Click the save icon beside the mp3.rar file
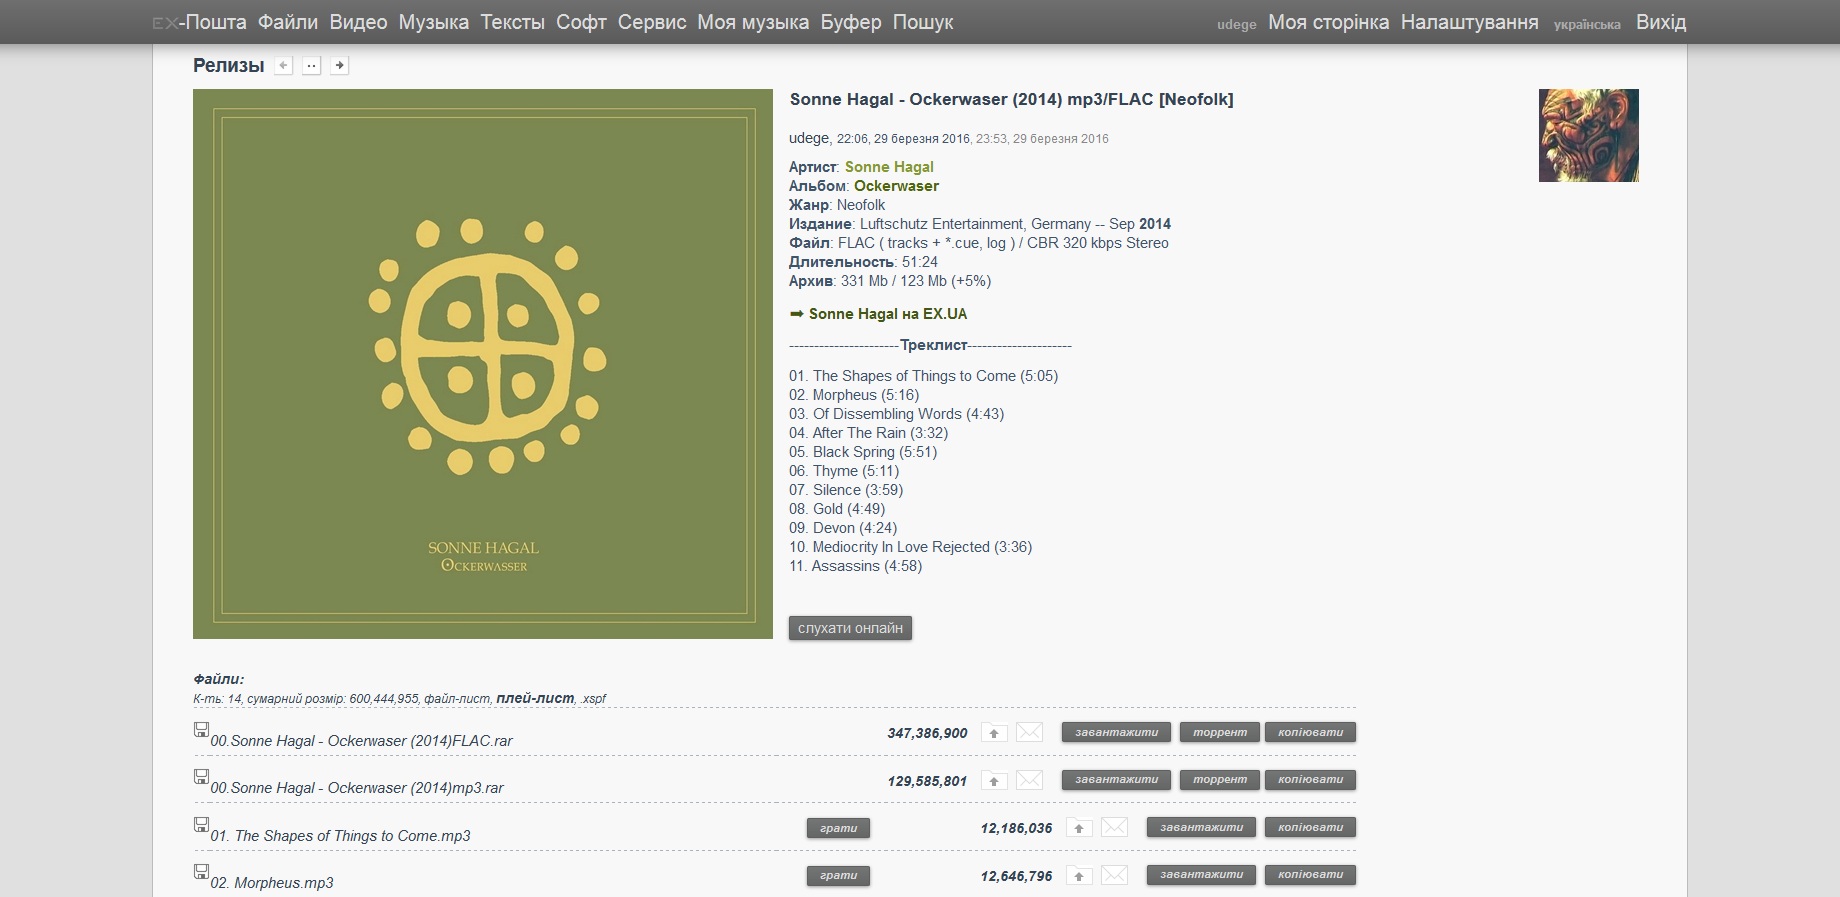Image resolution: width=1840 pixels, height=897 pixels. coord(201,777)
